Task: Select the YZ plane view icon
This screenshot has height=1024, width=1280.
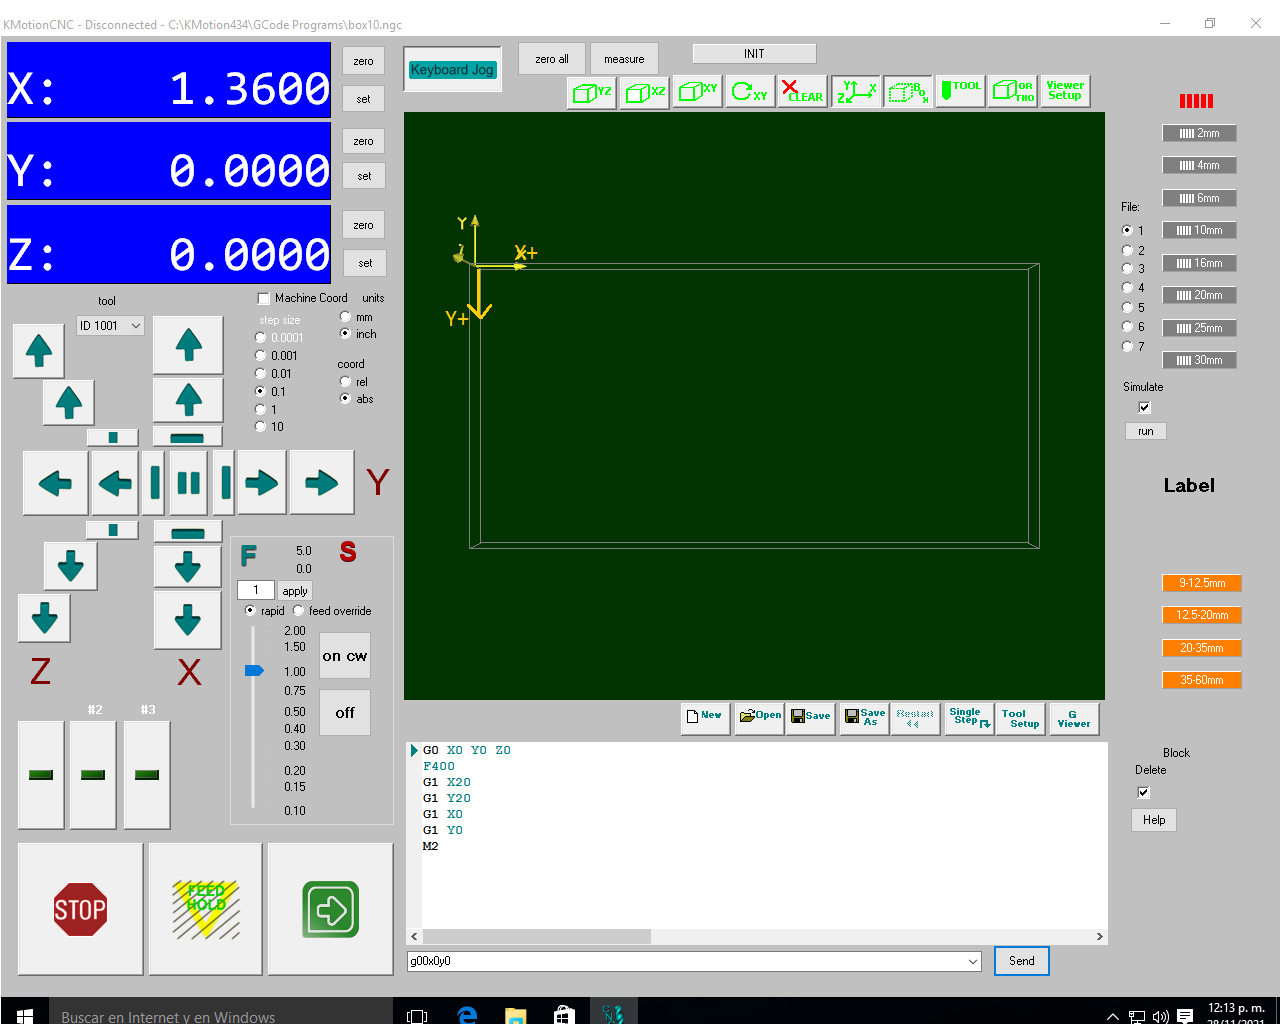Action: coord(592,92)
